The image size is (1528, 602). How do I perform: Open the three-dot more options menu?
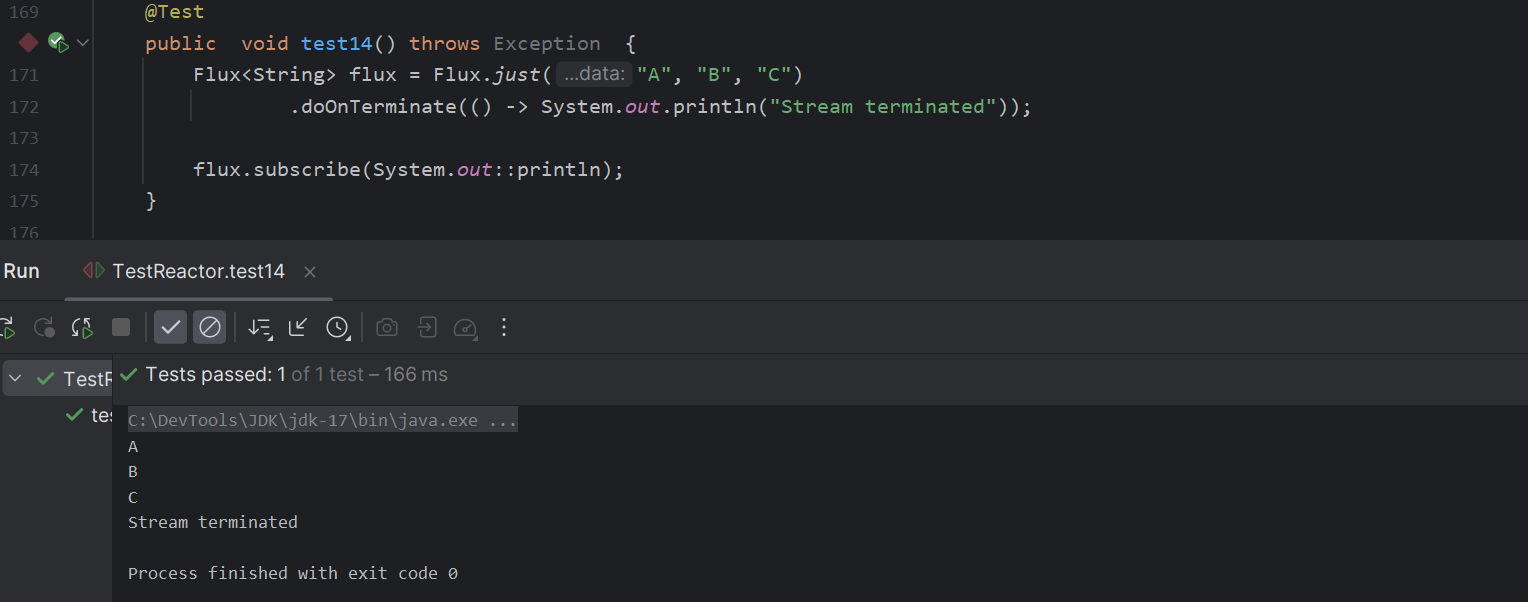504,327
